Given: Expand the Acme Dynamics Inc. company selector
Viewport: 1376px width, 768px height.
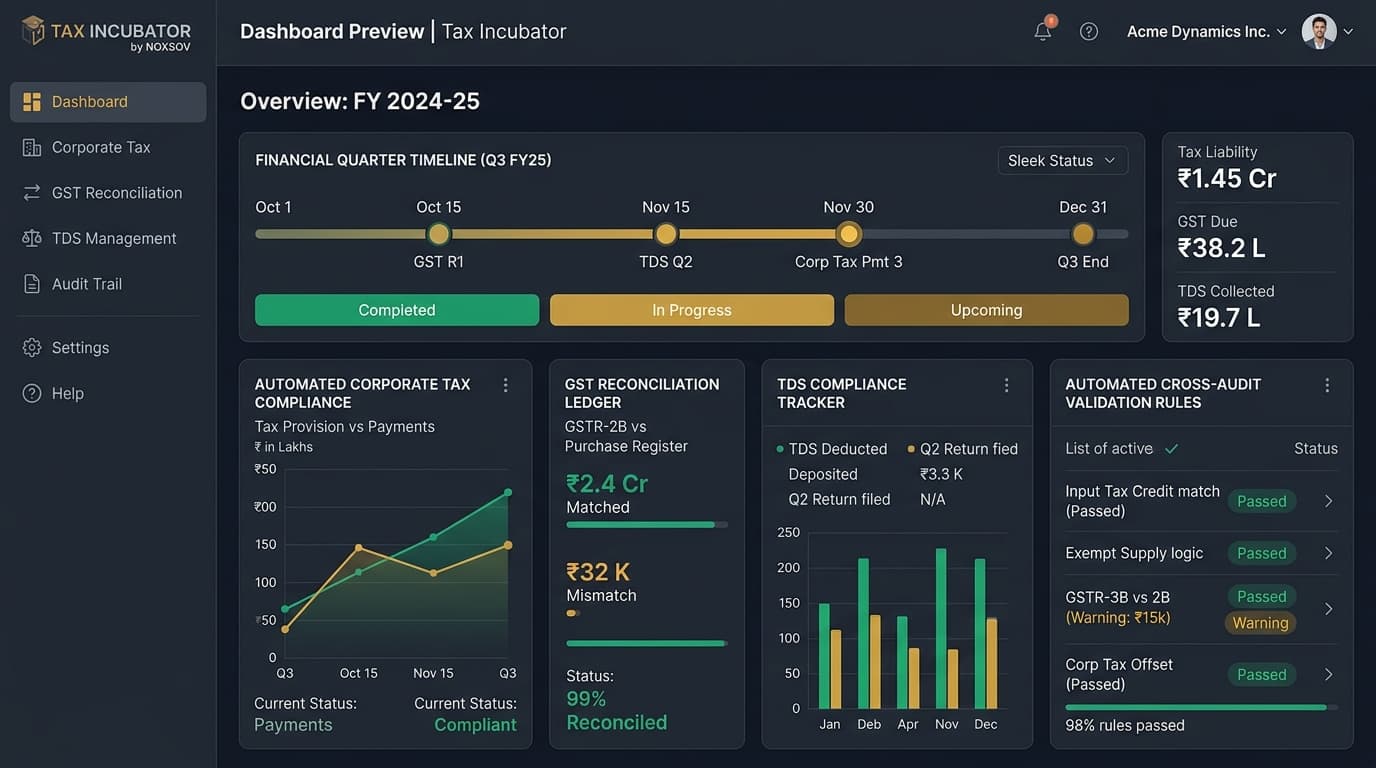Looking at the screenshot, I should [x=1207, y=32].
